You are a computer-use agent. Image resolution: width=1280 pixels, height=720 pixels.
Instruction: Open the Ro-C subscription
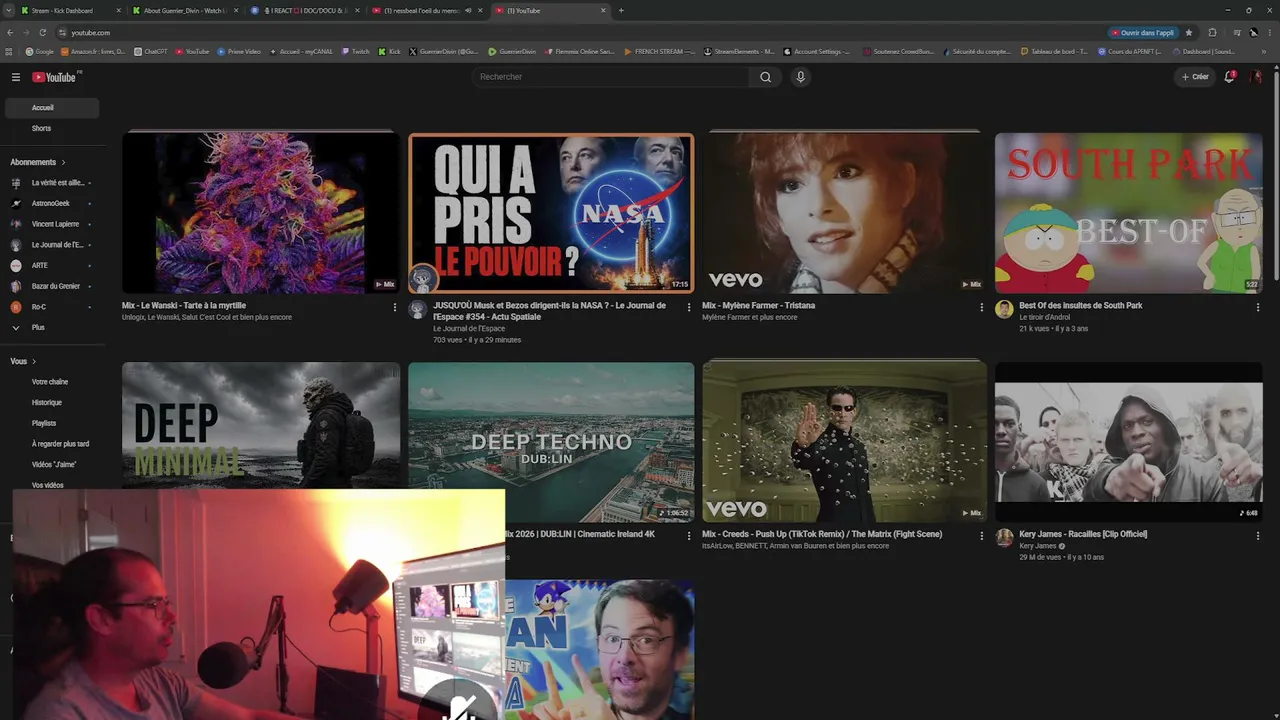52,307
